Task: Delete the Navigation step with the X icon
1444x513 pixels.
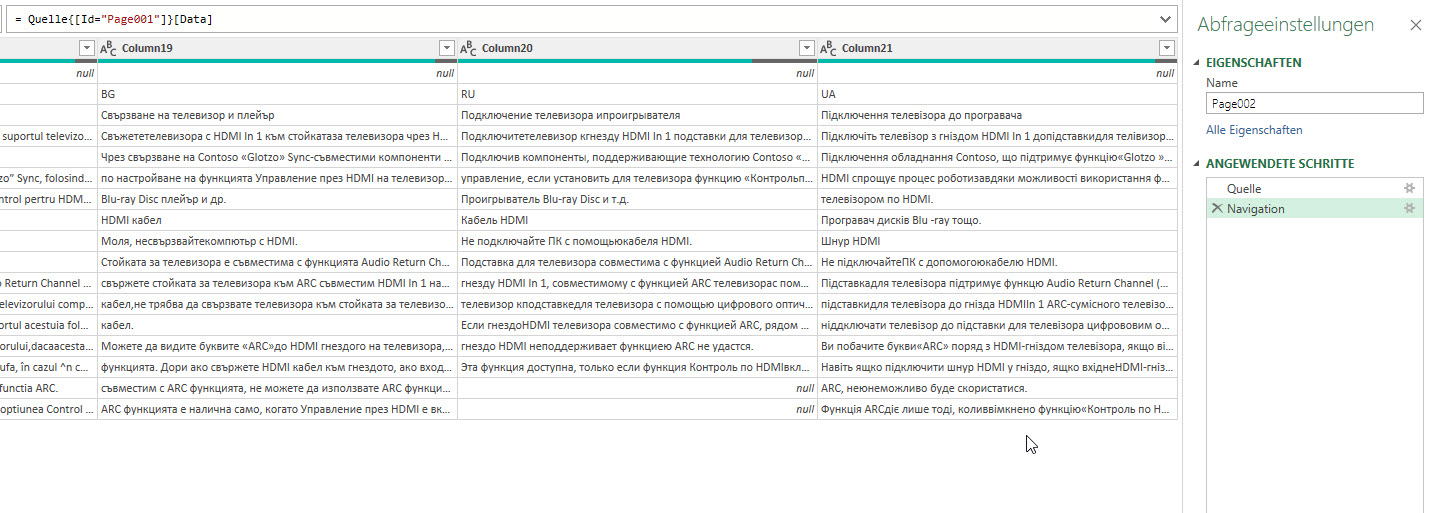Action: coord(1217,208)
